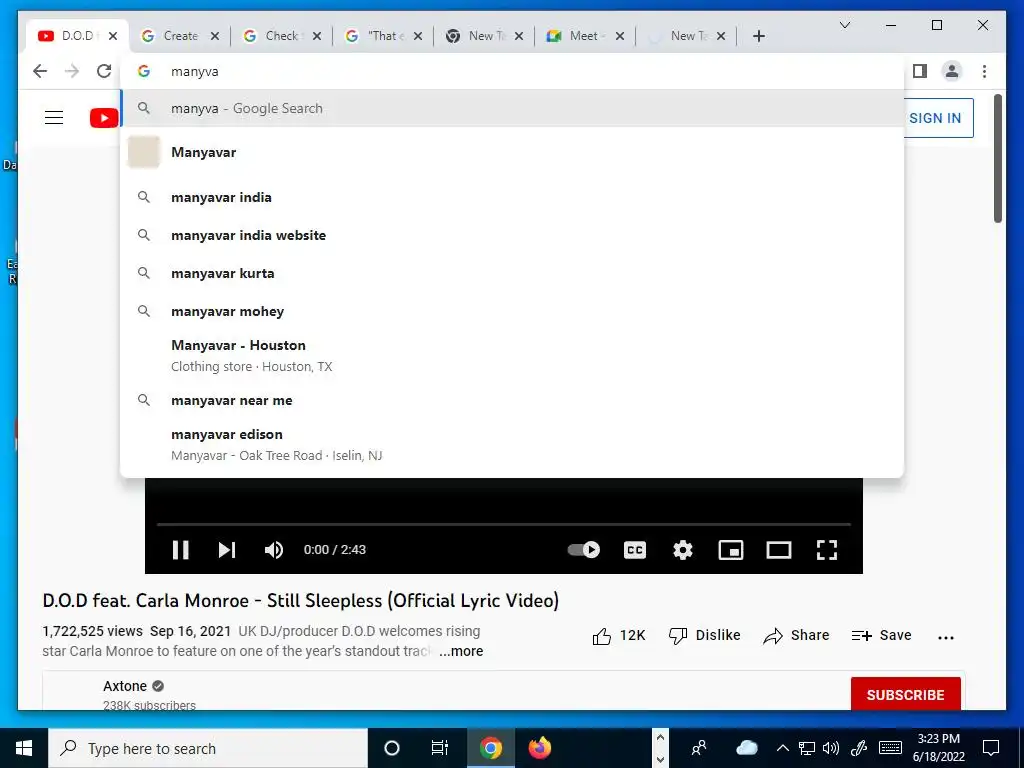1024x768 pixels.
Task: Choose 'manyavar mohey' suggestion
Action: click(512, 311)
